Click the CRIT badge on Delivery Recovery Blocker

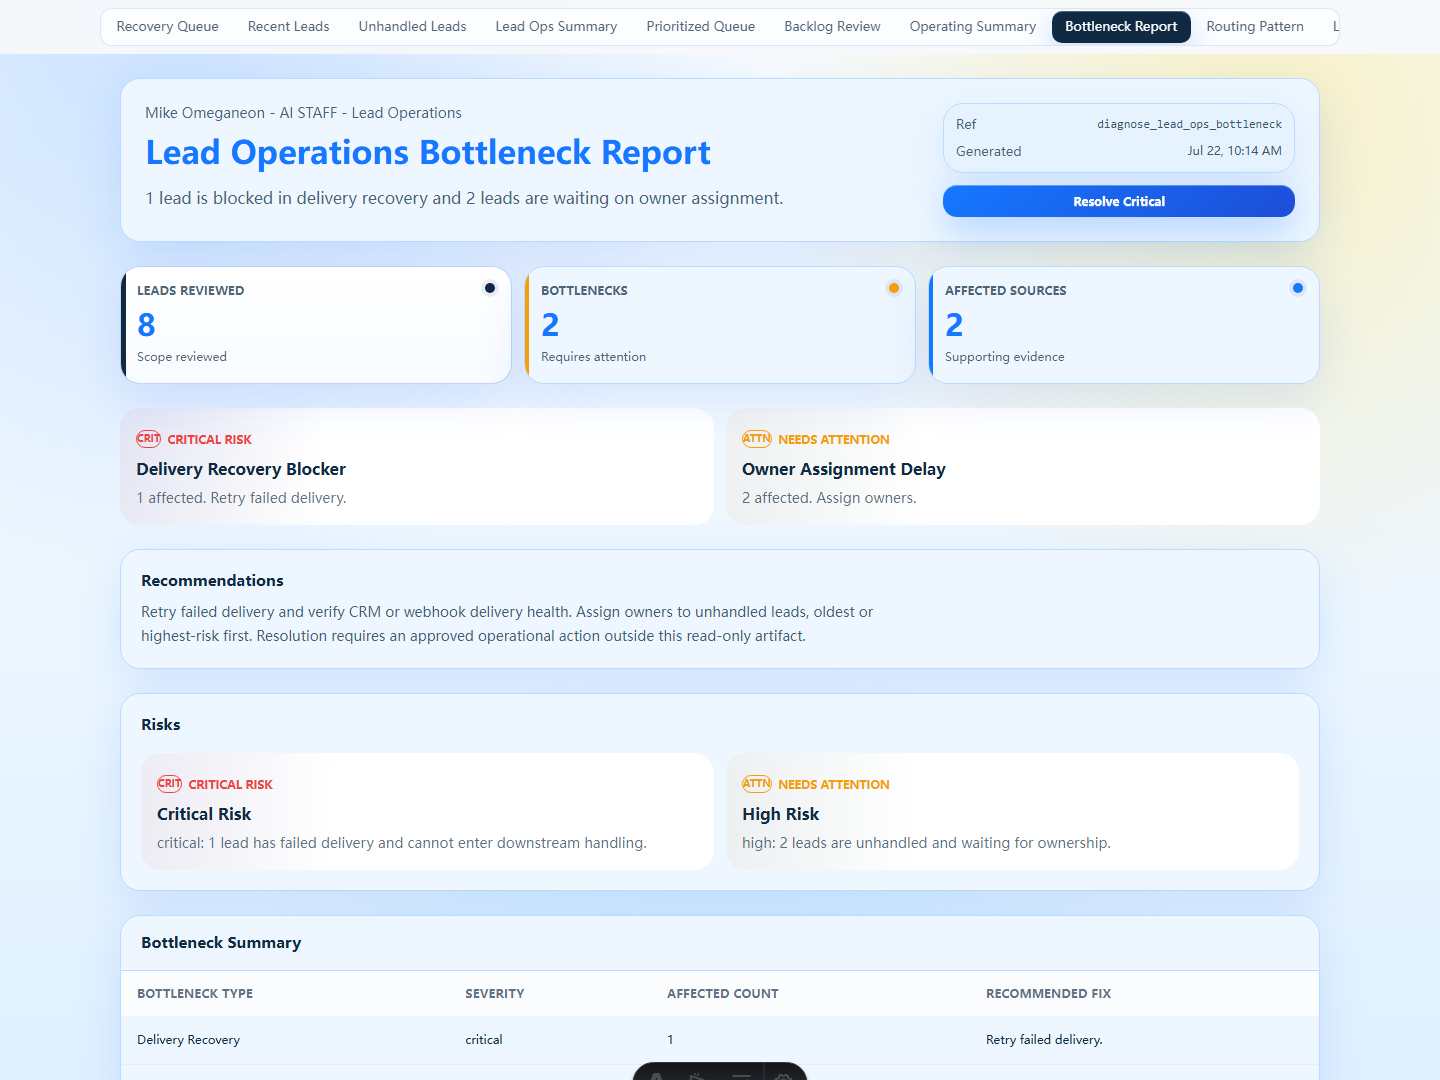coord(148,439)
